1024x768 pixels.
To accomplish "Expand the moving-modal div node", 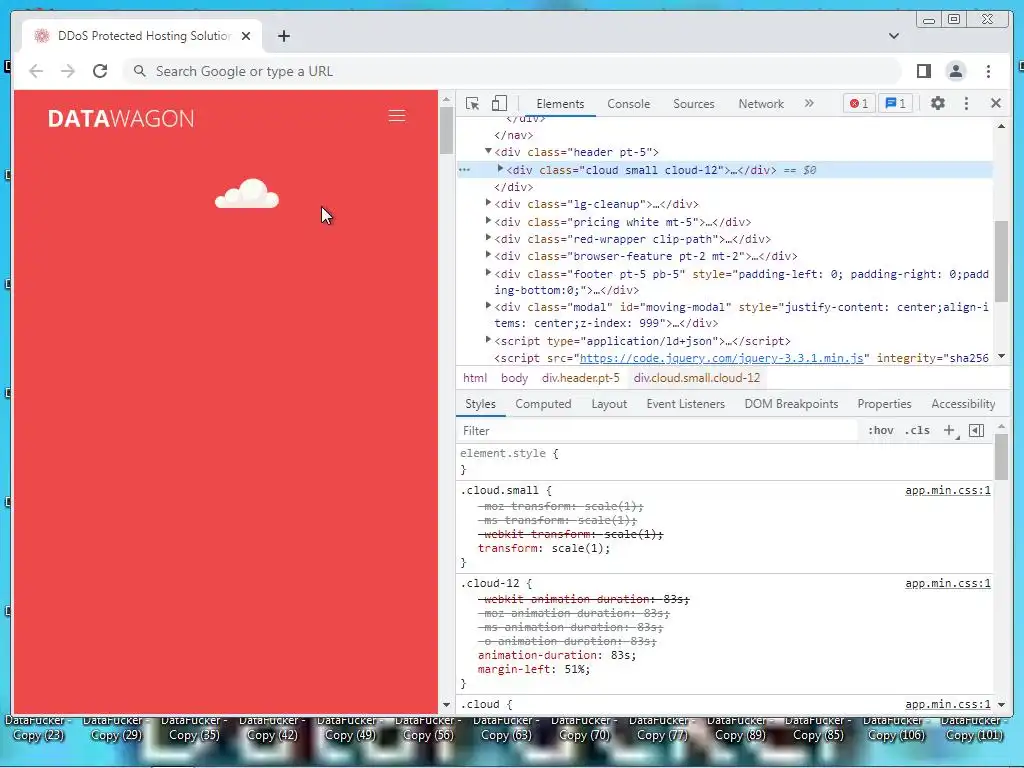I will click(x=488, y=306).
